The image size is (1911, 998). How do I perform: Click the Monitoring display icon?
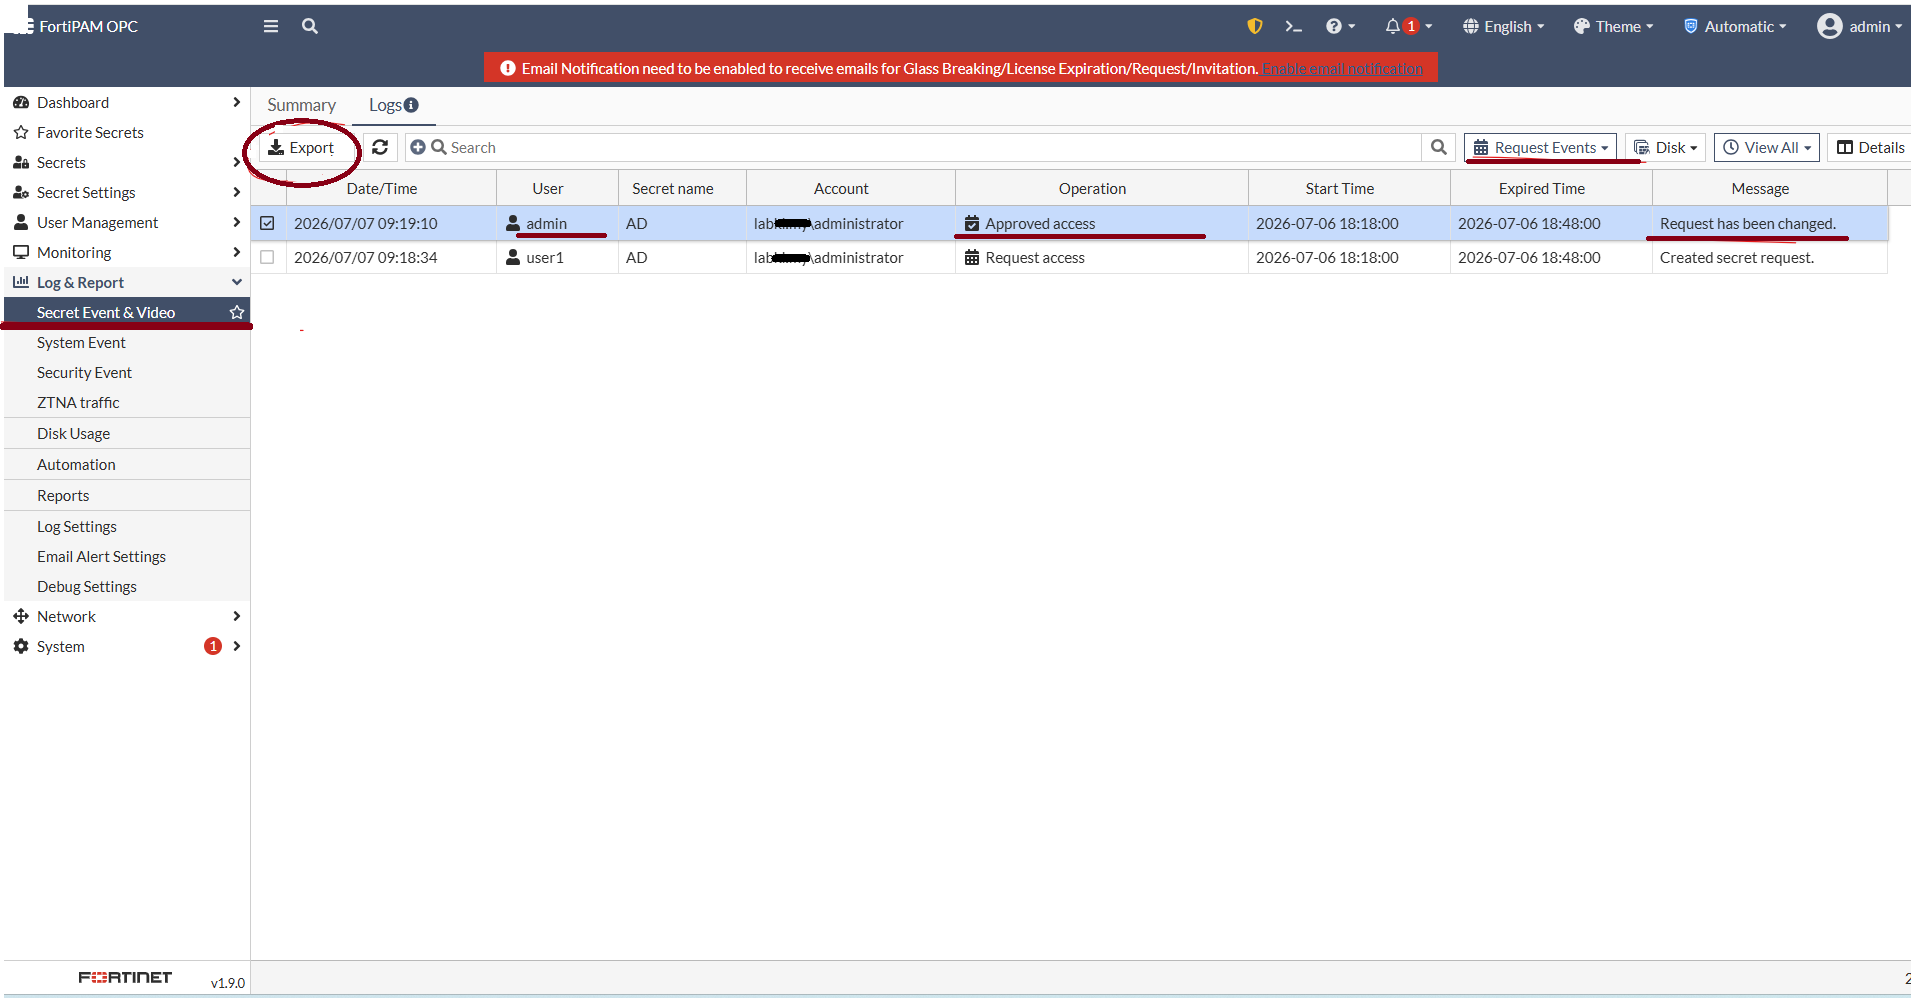21,252
